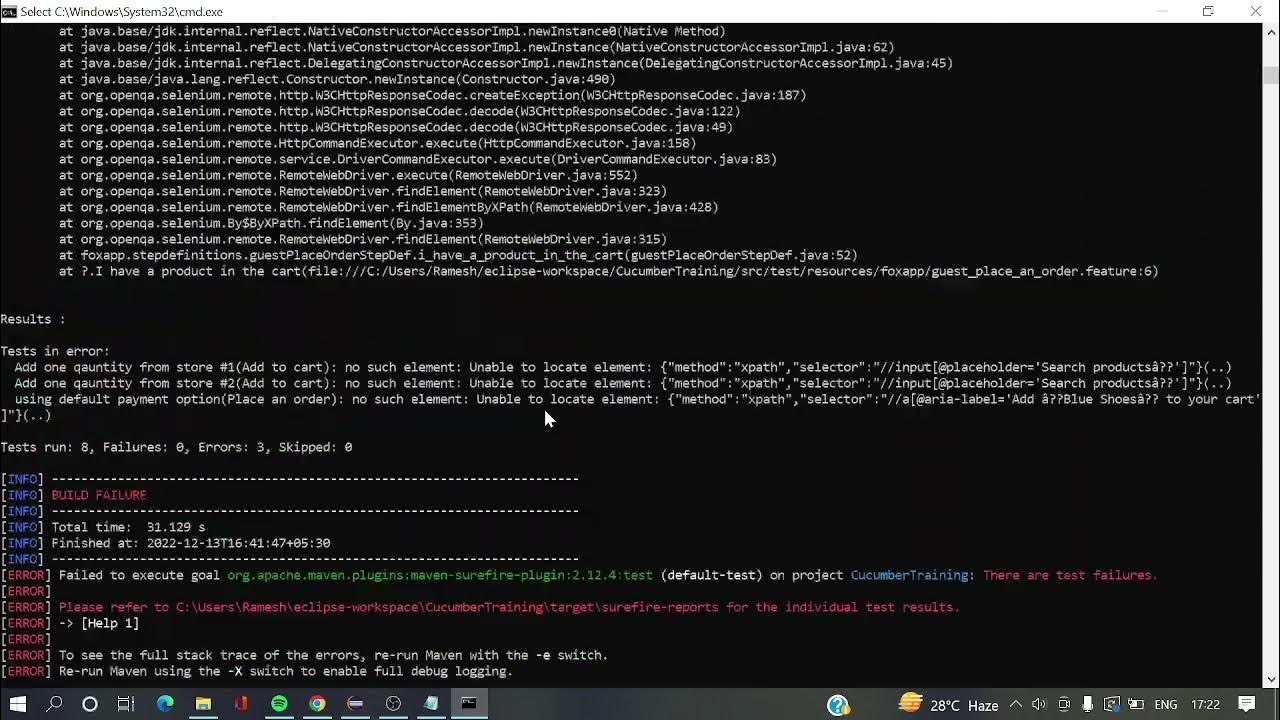Open the Notepad-like app in the taskbar
Screen dimensions: 1280x720
coord(431,704)
